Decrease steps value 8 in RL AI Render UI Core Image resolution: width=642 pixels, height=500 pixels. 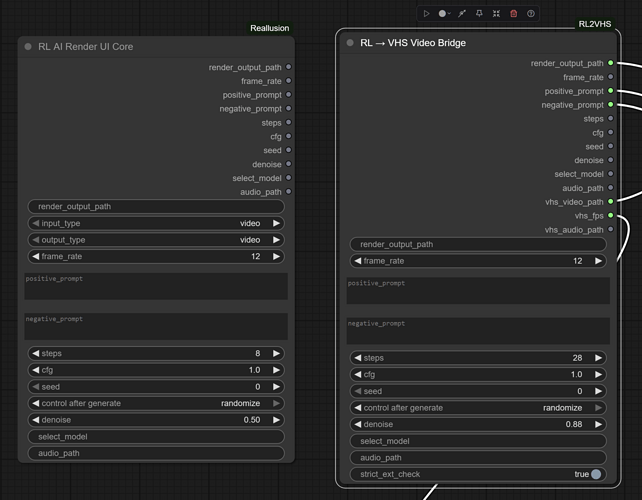(36, 353)
